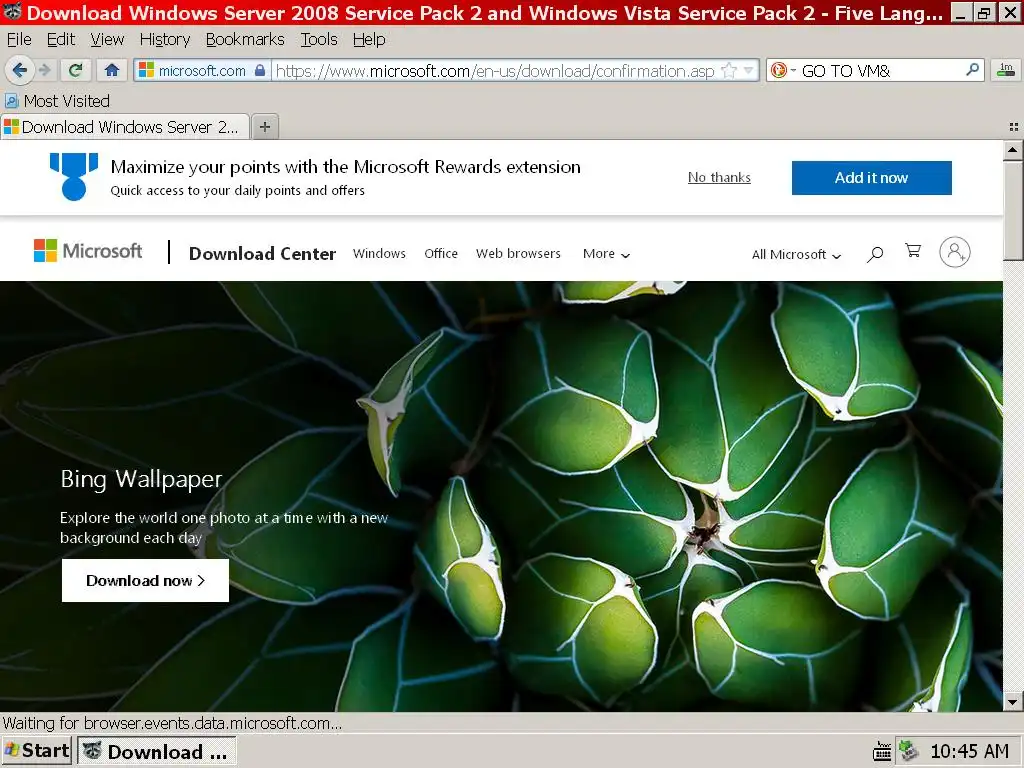The width and height of the screenshot is (1024, 768).
Task: Open the Bookmarks menu
Action: click(x=245, y=40)
